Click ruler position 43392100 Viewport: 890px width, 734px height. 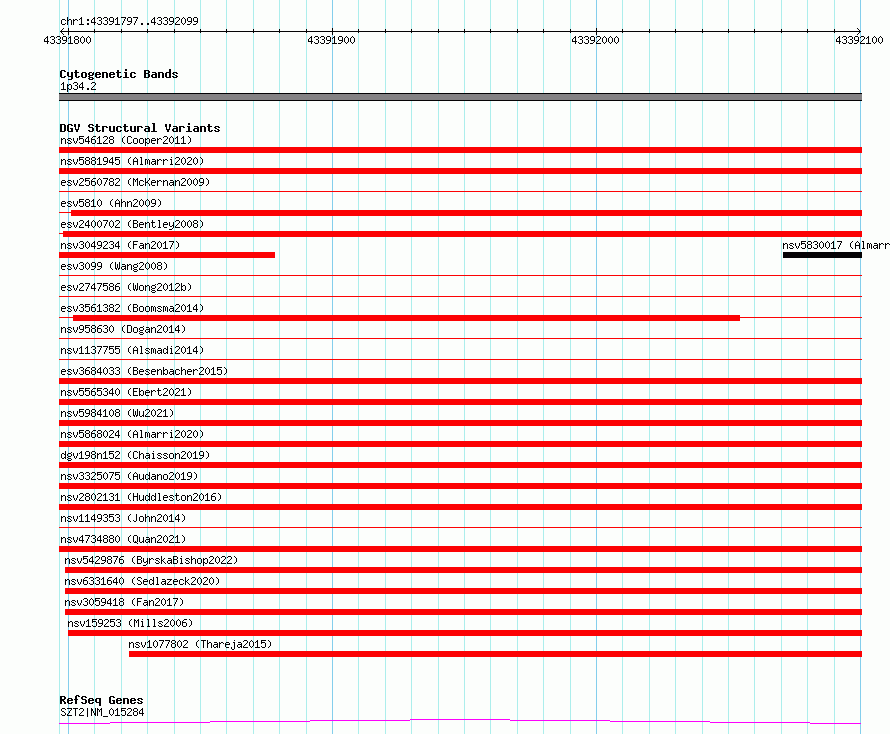[x=859, y=40]
